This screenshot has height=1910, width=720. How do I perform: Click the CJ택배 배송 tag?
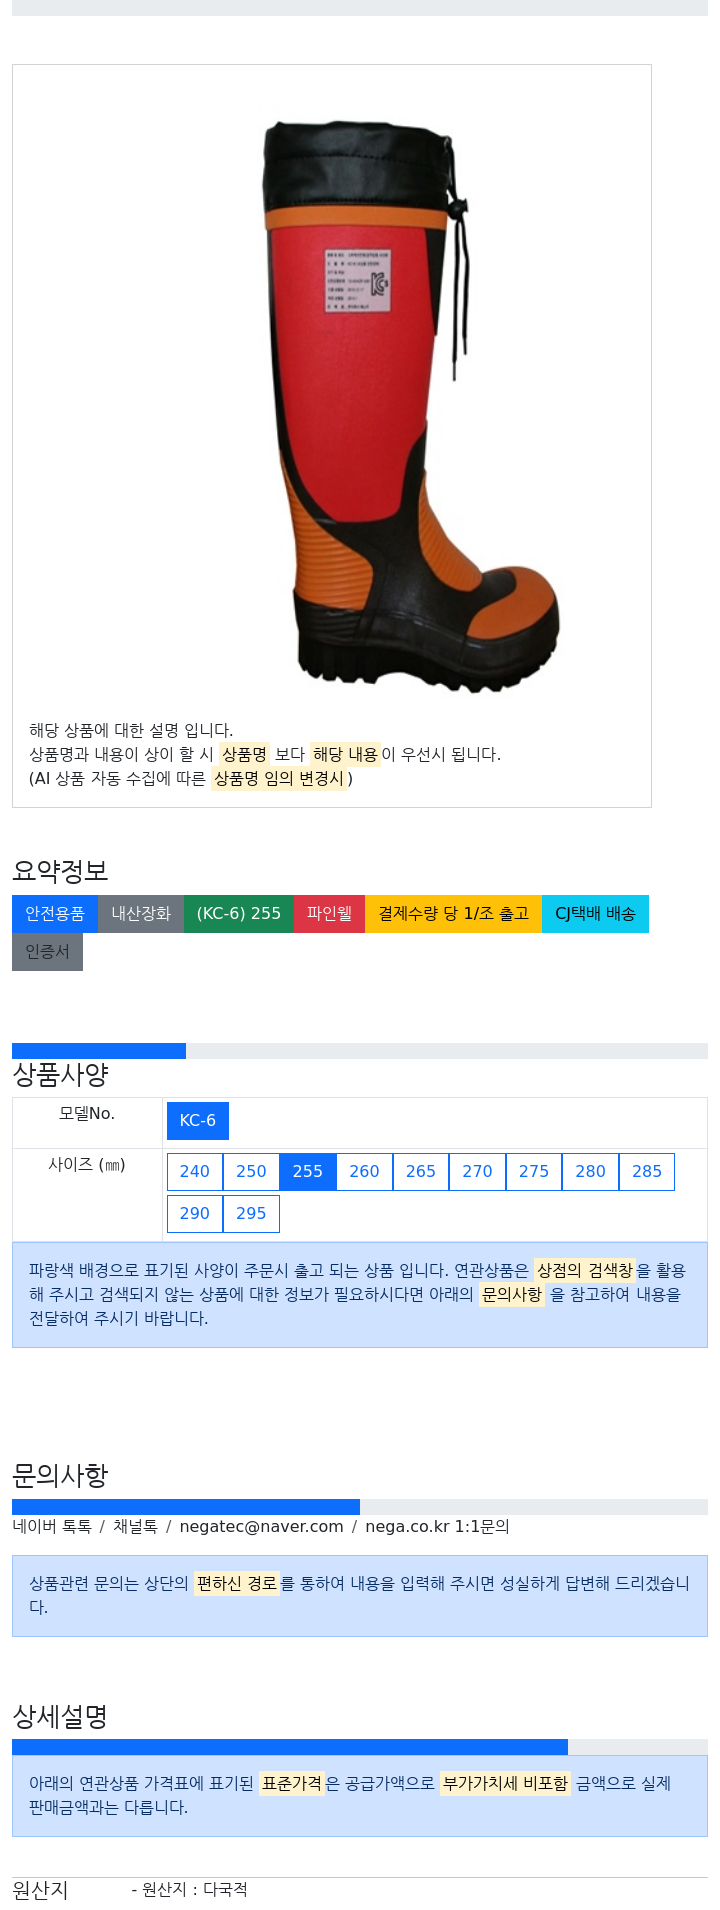point(595,914)
